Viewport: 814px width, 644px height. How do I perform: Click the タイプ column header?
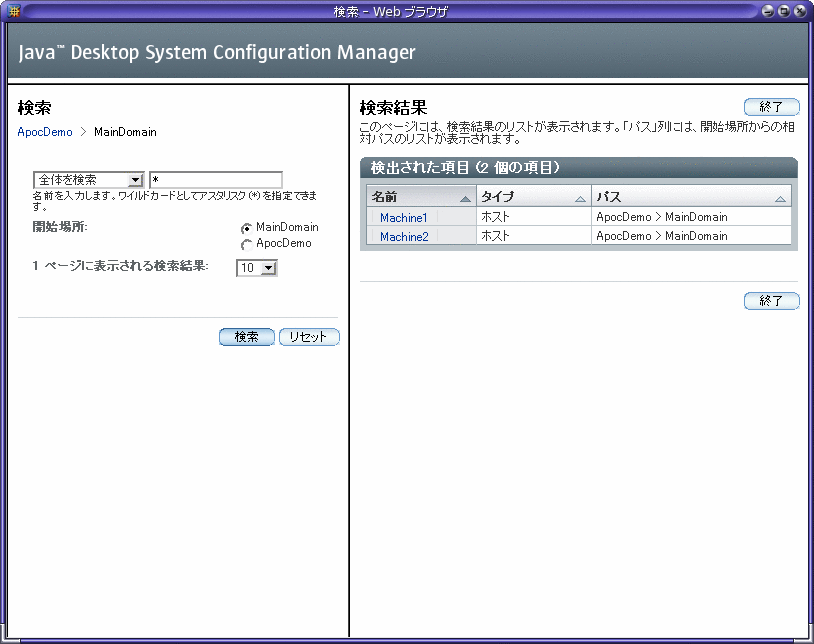[x=534, y=196]
